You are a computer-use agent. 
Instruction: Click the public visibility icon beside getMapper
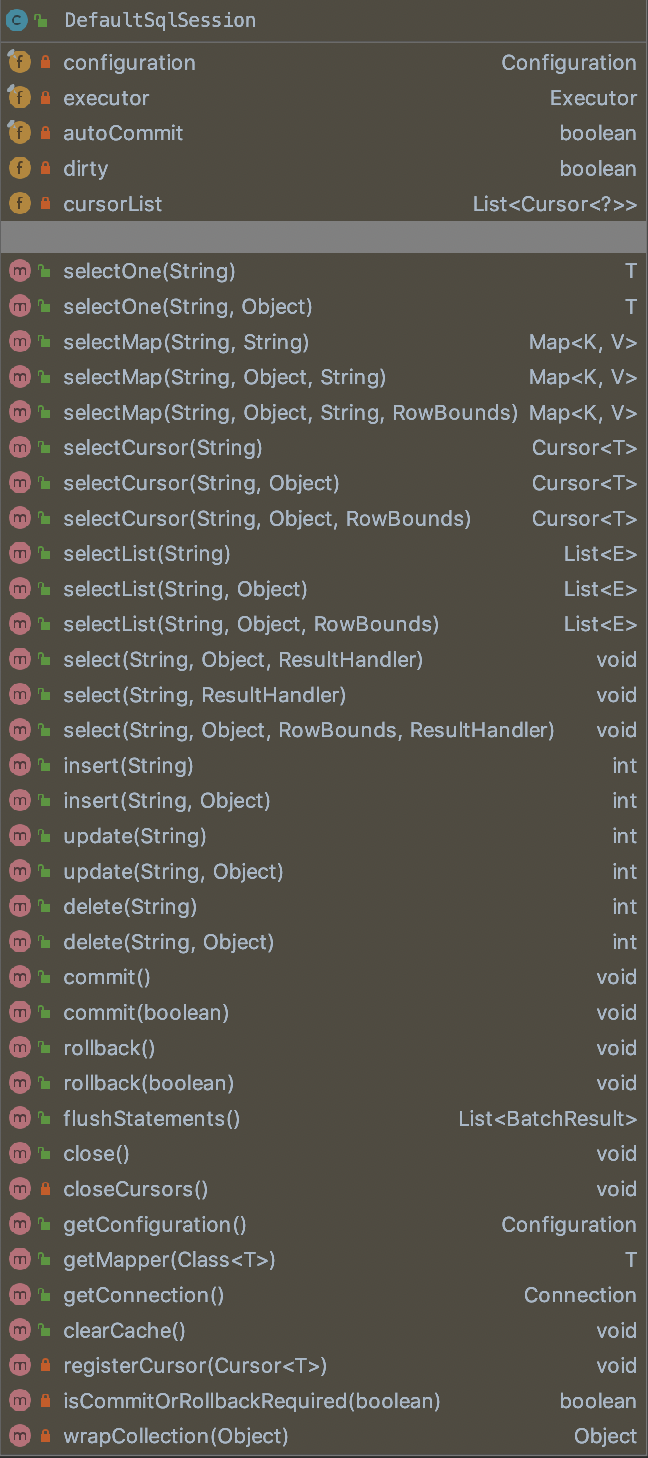pos(45,1260)
